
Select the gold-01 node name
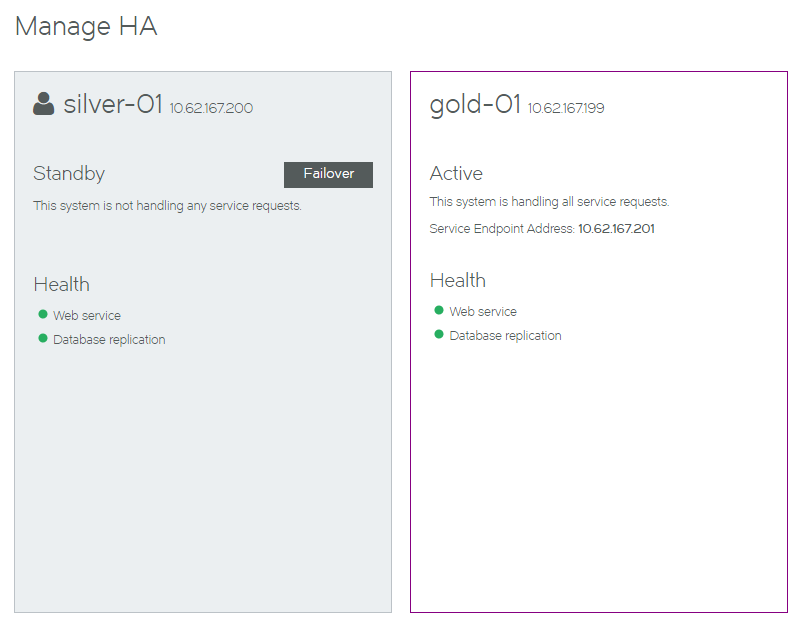click(x=475, y=105)
